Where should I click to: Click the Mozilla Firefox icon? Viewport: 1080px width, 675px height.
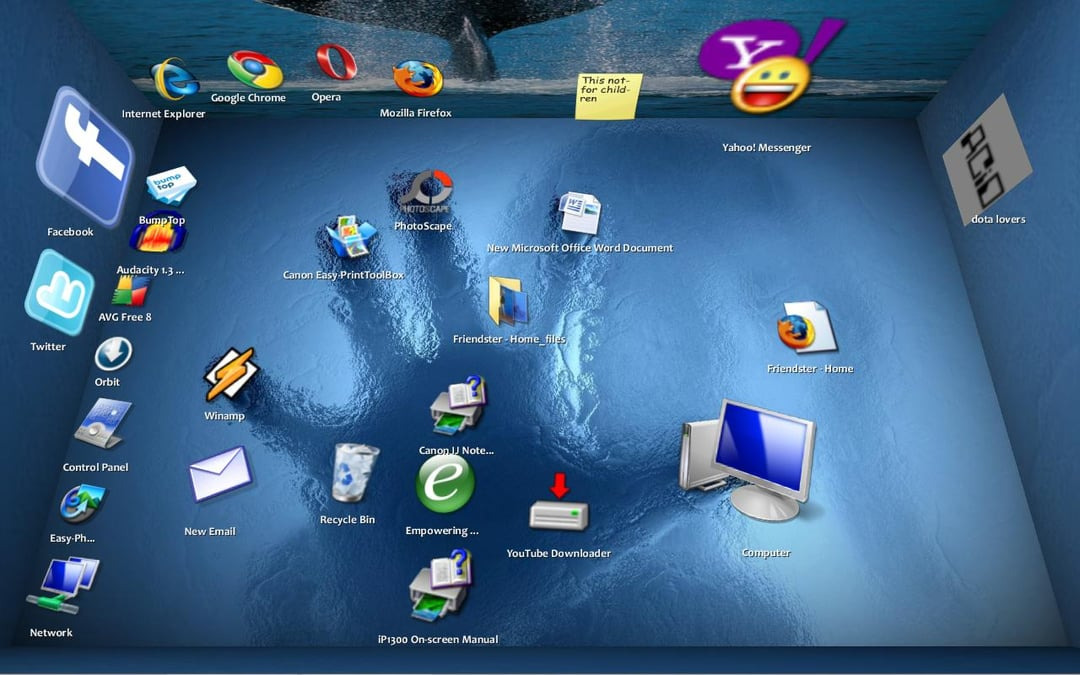pos(417,78)
